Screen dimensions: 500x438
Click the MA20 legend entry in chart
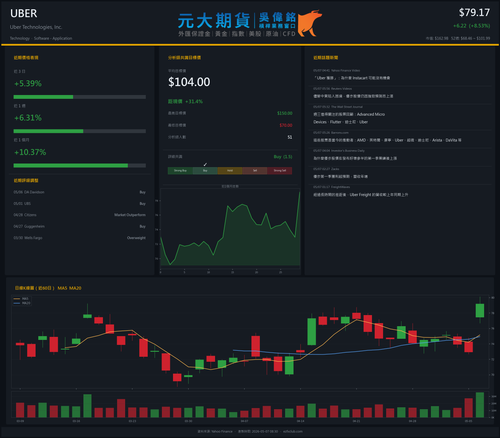[22, 303]
